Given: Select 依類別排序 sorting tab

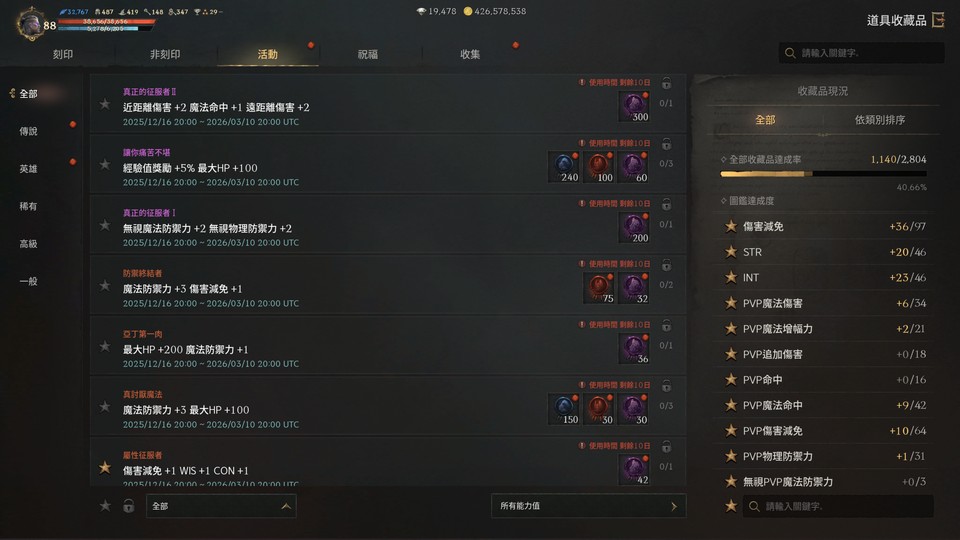Looking at the screenshot, I should pyautogui.click(x=879, y=120).
